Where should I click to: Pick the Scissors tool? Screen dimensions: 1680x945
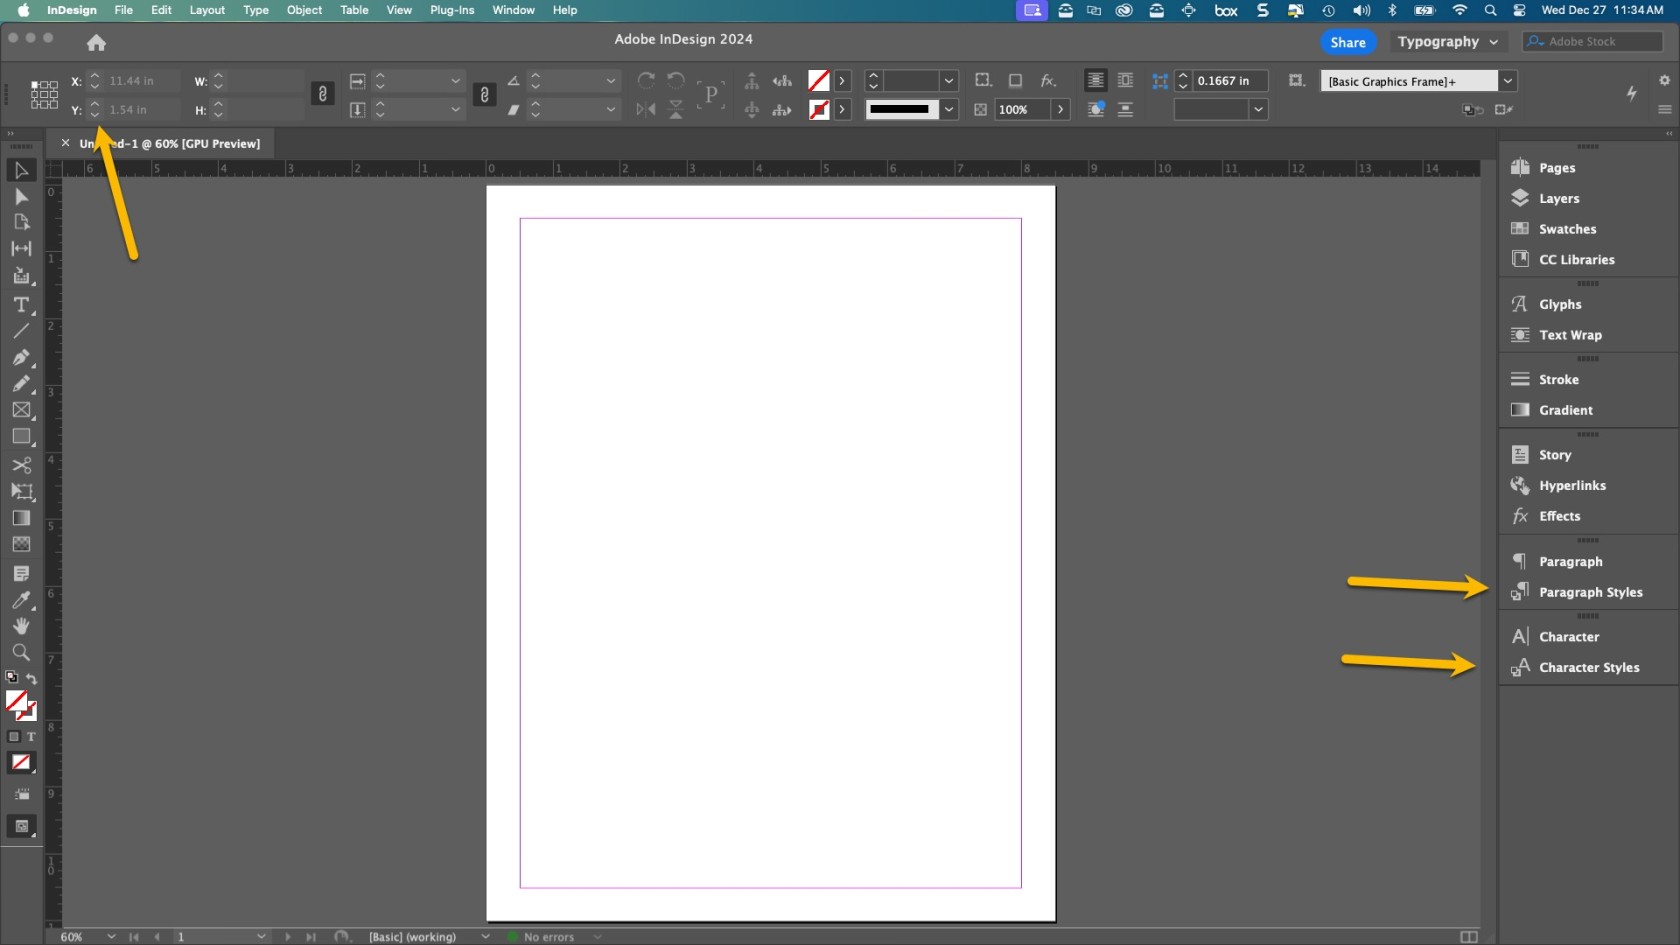pyautogui.click(x=21, y=465)
